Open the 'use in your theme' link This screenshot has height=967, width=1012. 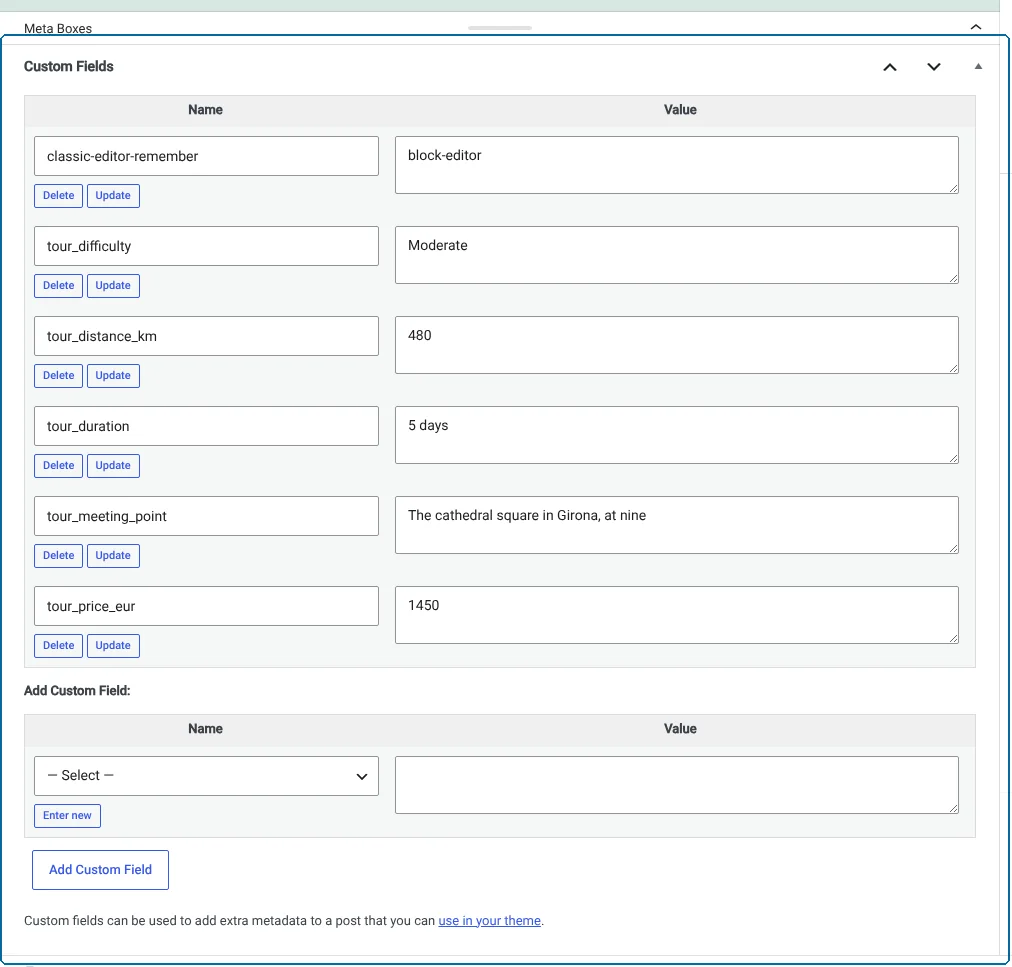click(x=489, y=921)
